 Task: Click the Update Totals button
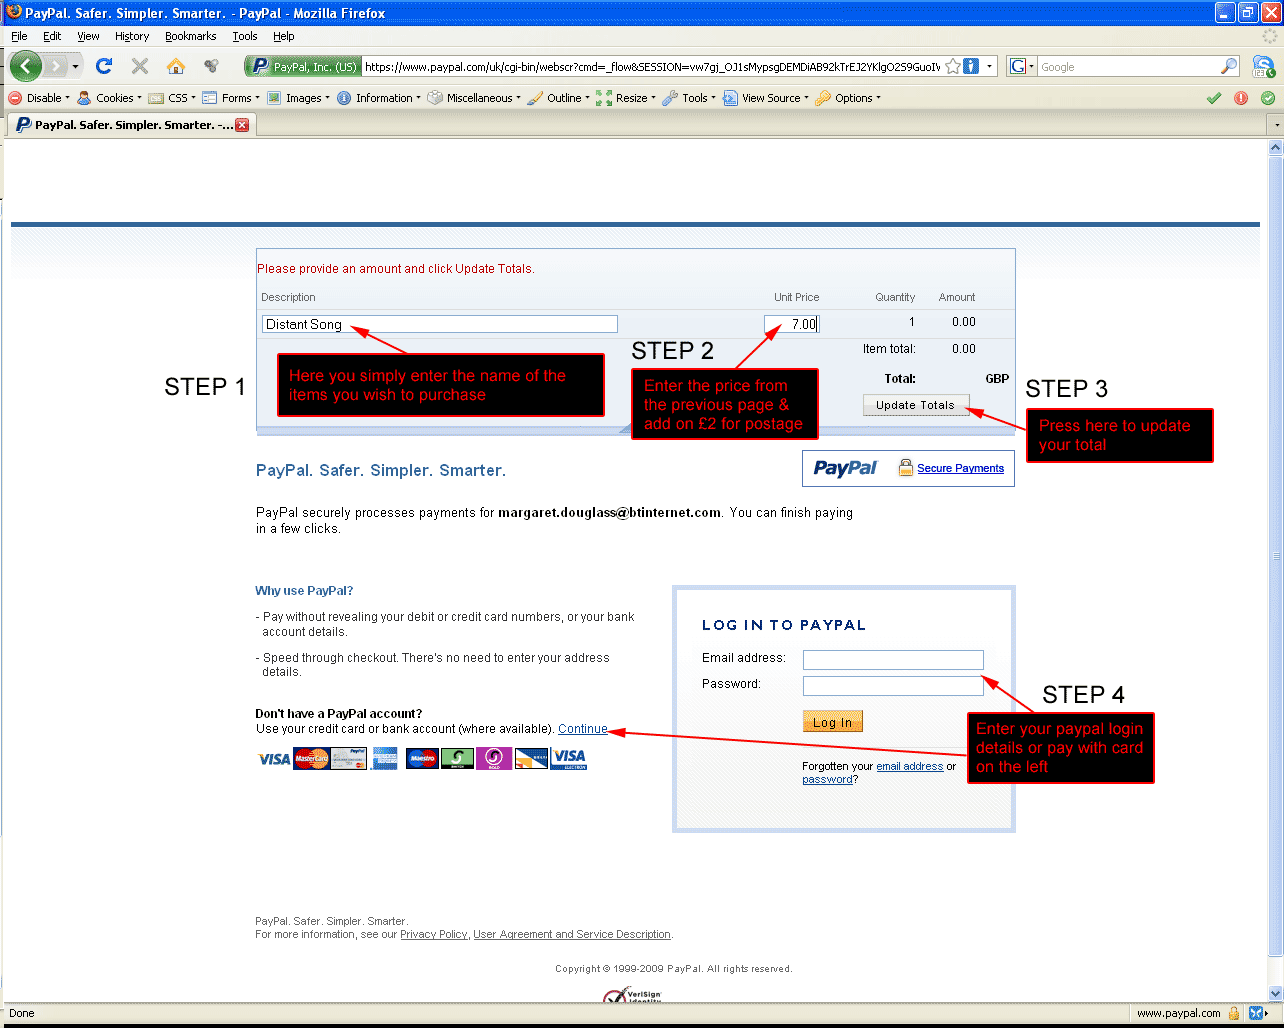pos(916,405)
